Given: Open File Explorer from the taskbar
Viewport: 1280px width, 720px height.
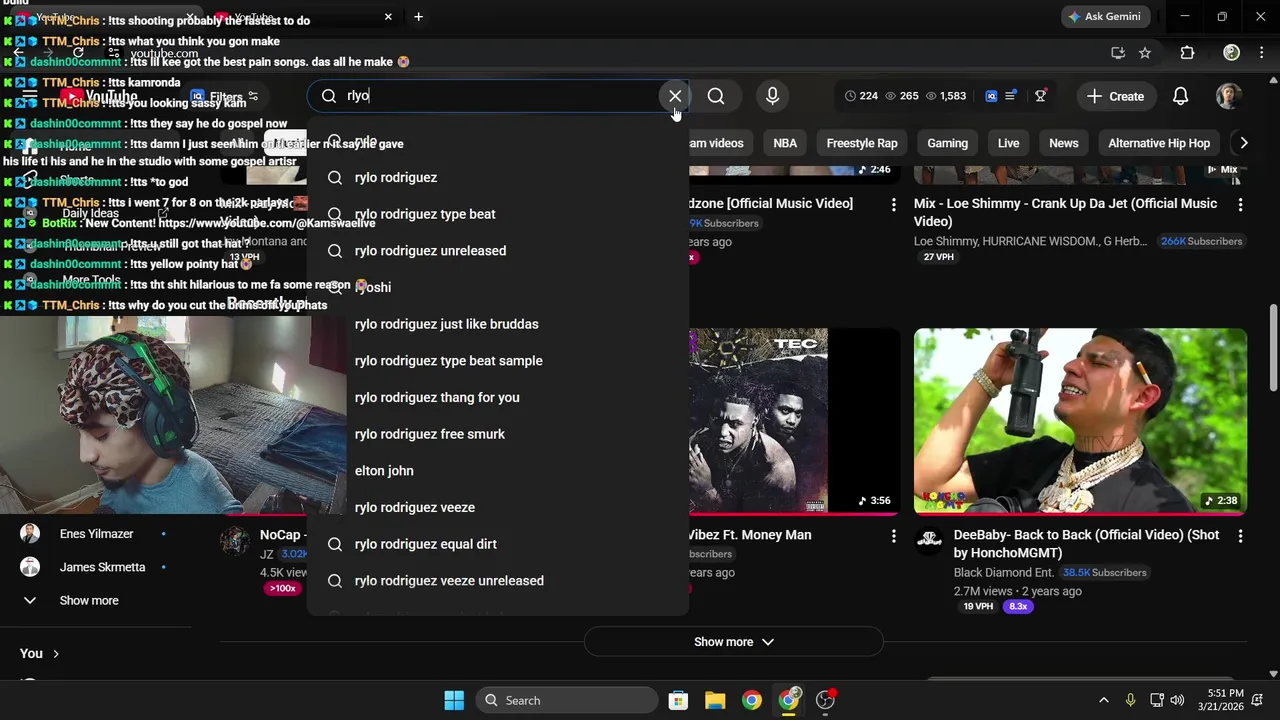Looking at the screenshot, I should (x=715, y=700).
